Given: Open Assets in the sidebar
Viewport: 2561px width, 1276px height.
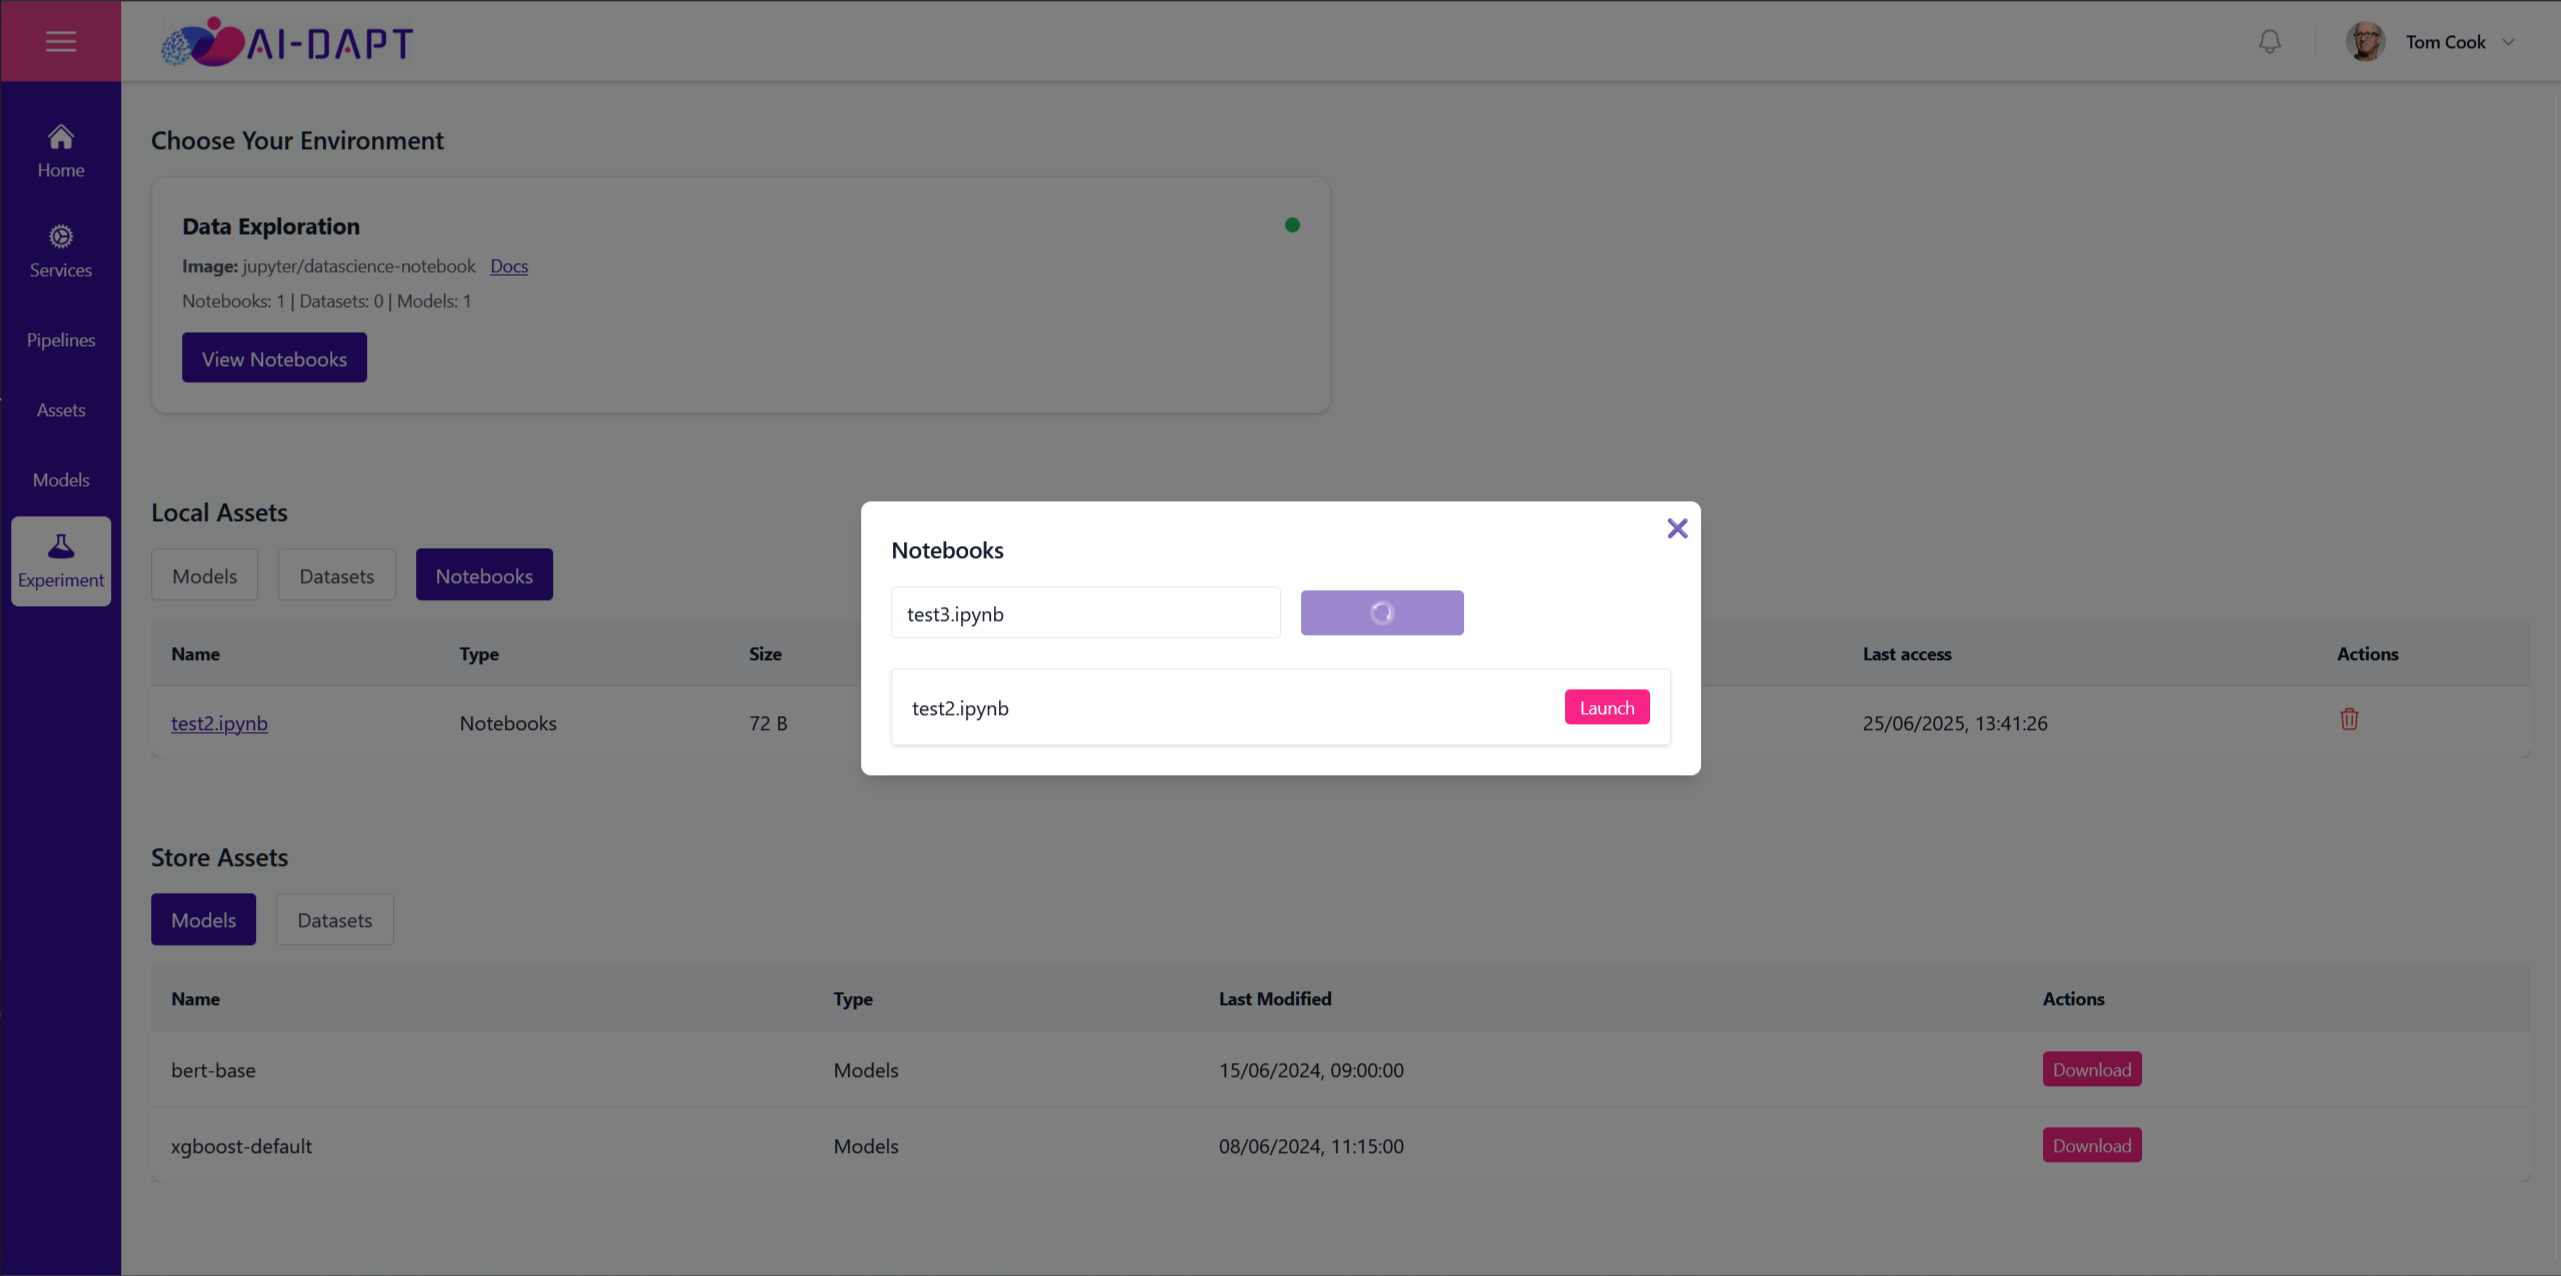Looking at the screenshot, I should (x=61, y=410).
